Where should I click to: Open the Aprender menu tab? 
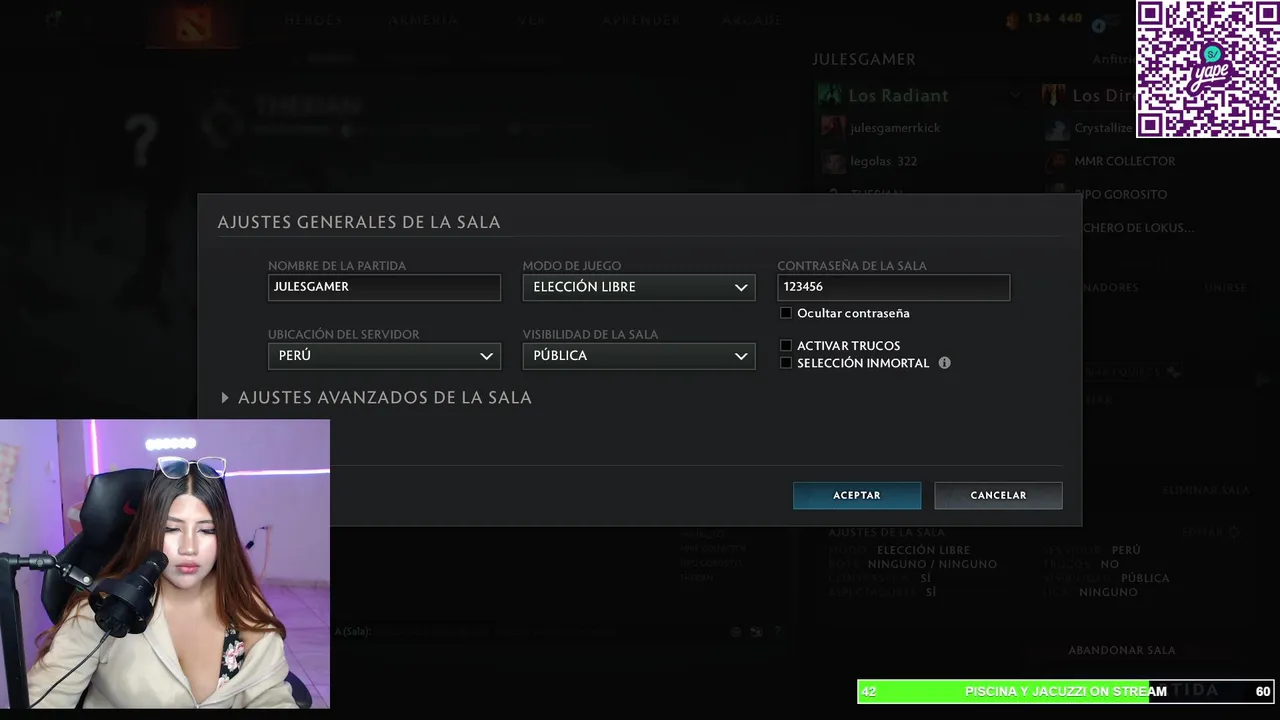coord(642,20)
